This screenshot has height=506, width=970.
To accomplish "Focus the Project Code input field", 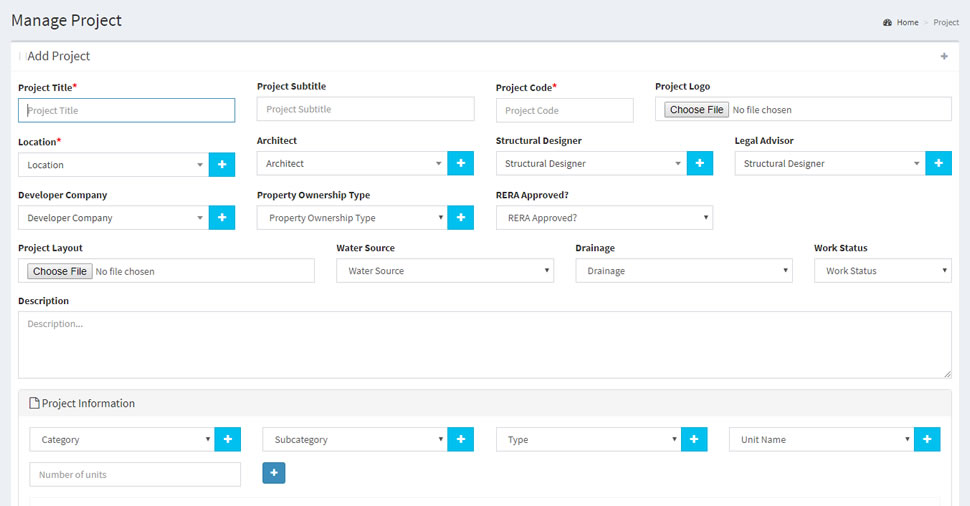I will [x=565, y=111].
